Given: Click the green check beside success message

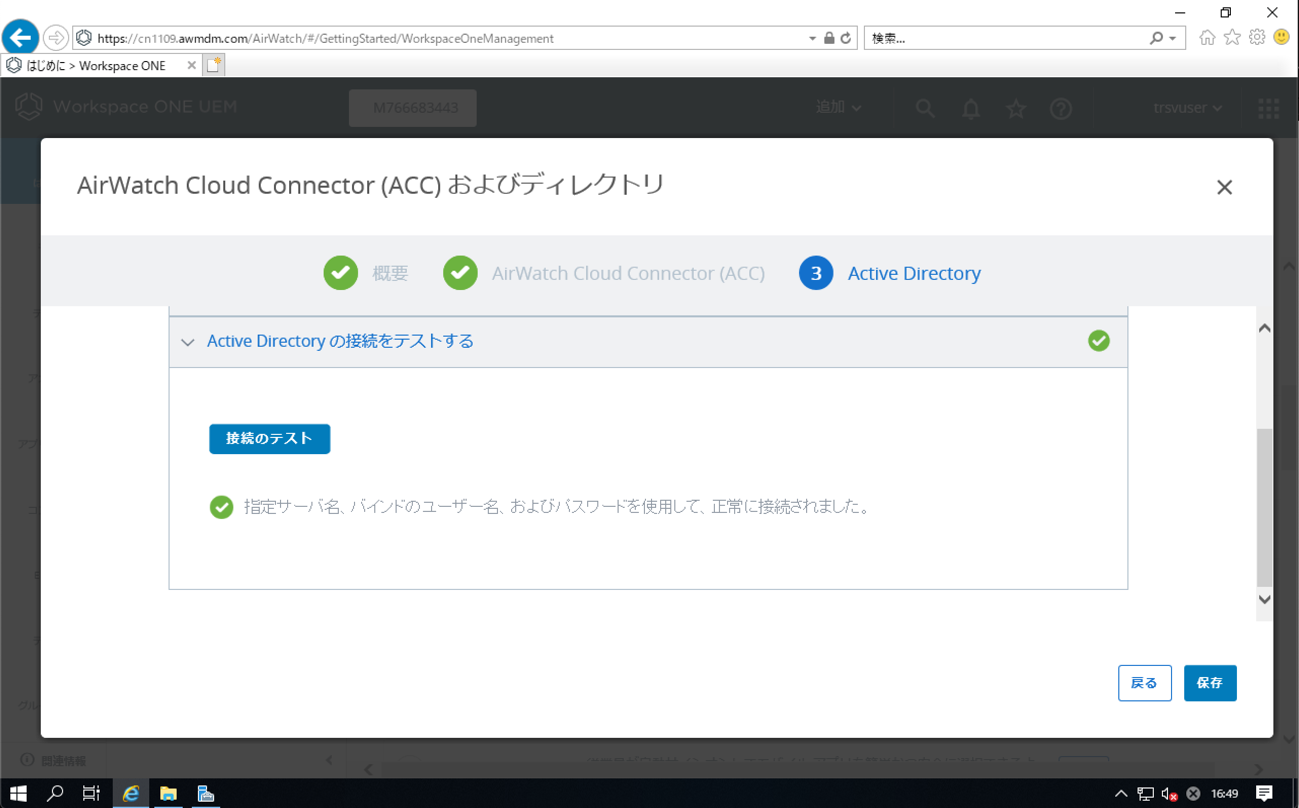Looking at the screenshot, I should click(222, 507).
